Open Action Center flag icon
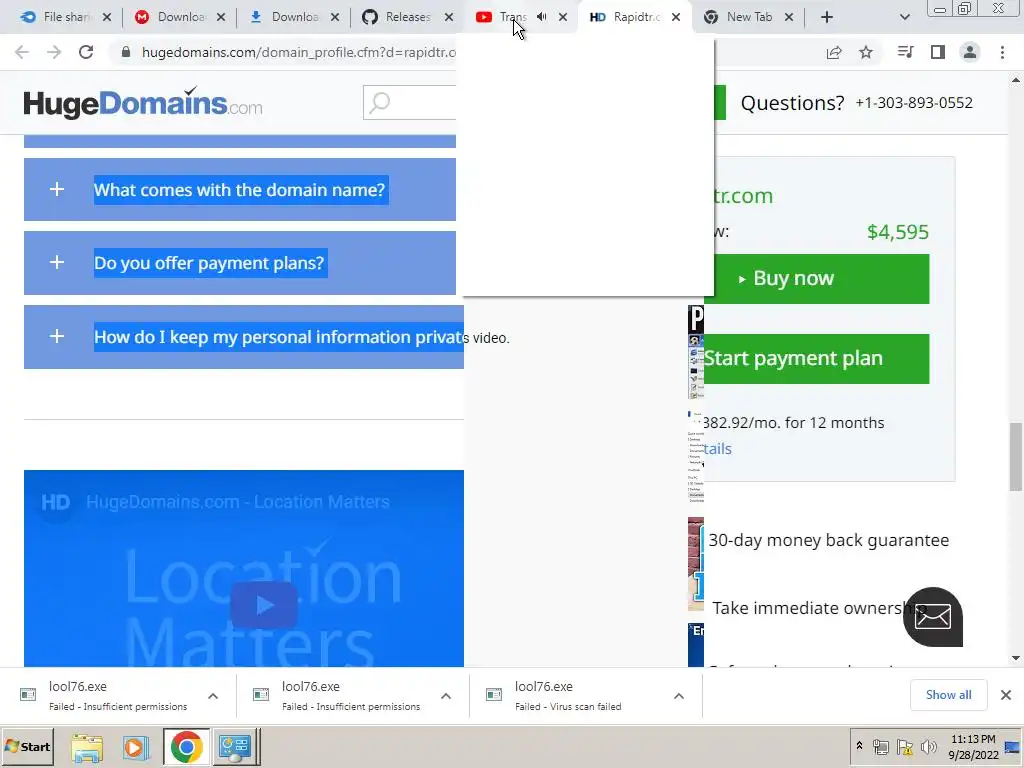1024x768 pixels. pos(904,746)
